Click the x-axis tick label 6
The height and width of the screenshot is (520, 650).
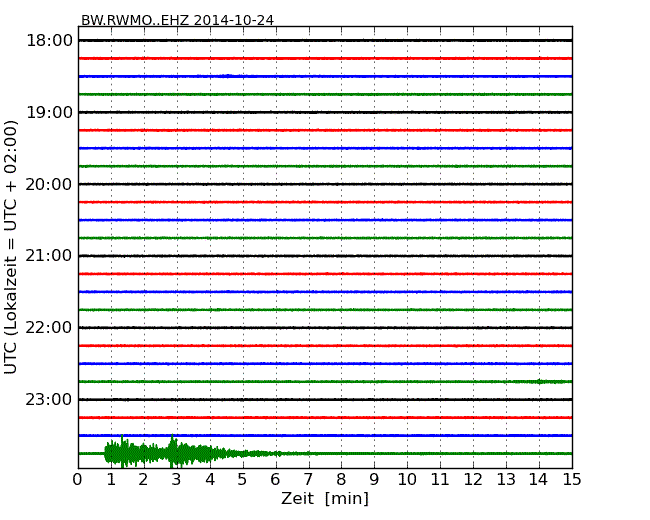[x=276, y=480]
